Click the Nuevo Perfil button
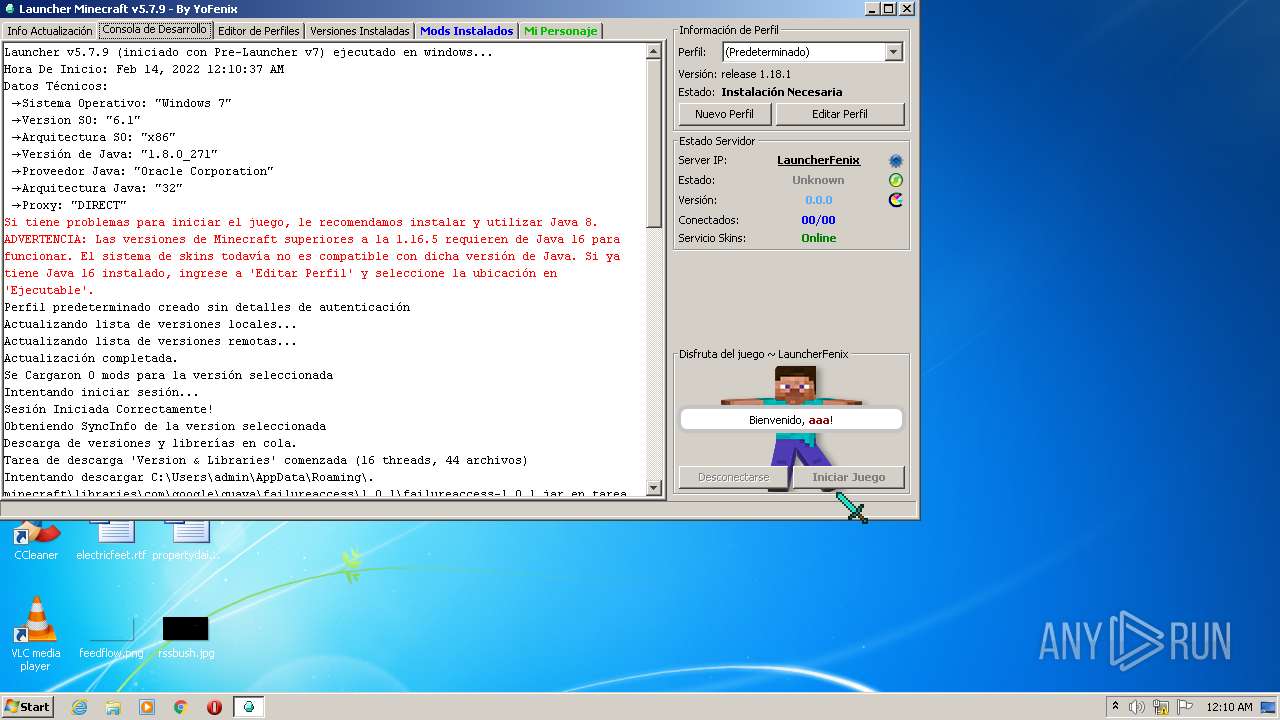The width and height of the screenshot is (1280, 720). tap(725, 114)
